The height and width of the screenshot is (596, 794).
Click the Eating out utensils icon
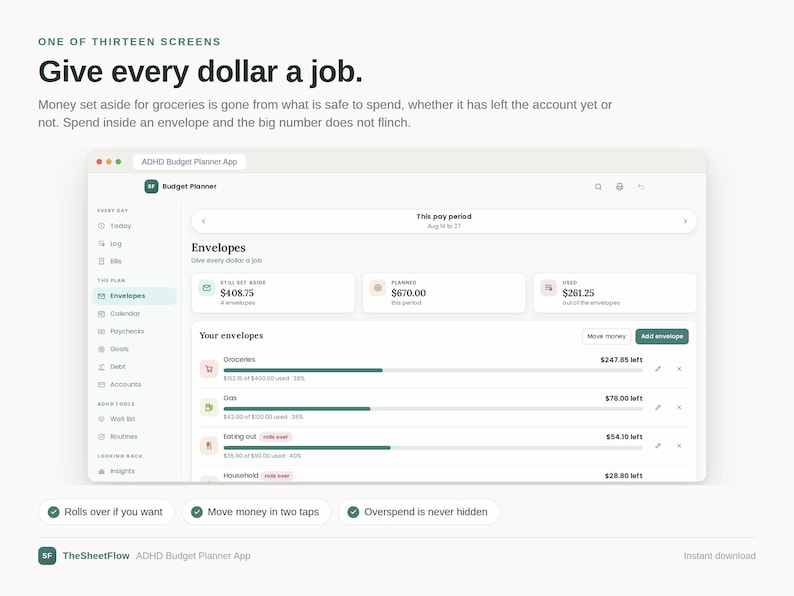click(209, 446)
